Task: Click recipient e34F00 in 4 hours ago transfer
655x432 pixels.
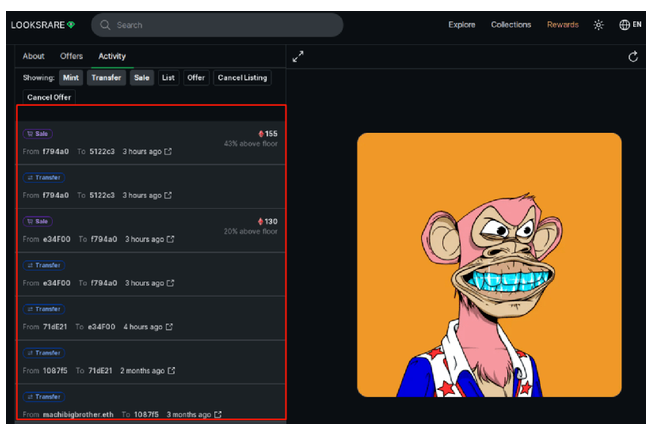Action: pos(102,327)
